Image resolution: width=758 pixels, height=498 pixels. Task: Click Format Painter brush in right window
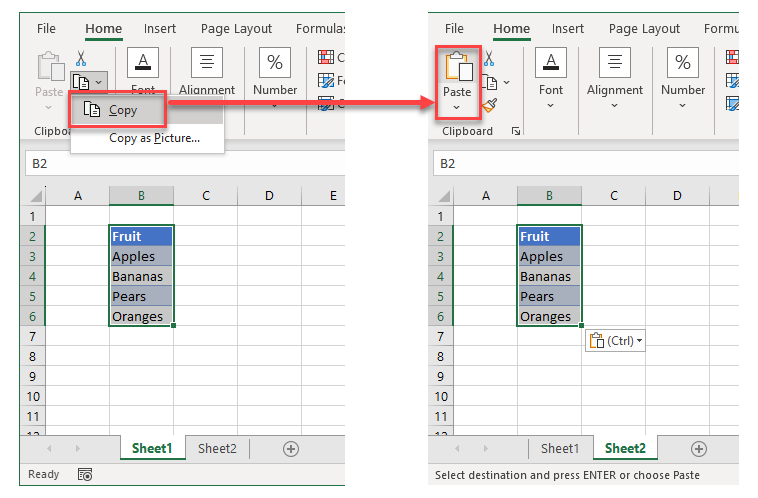point(489,103)
